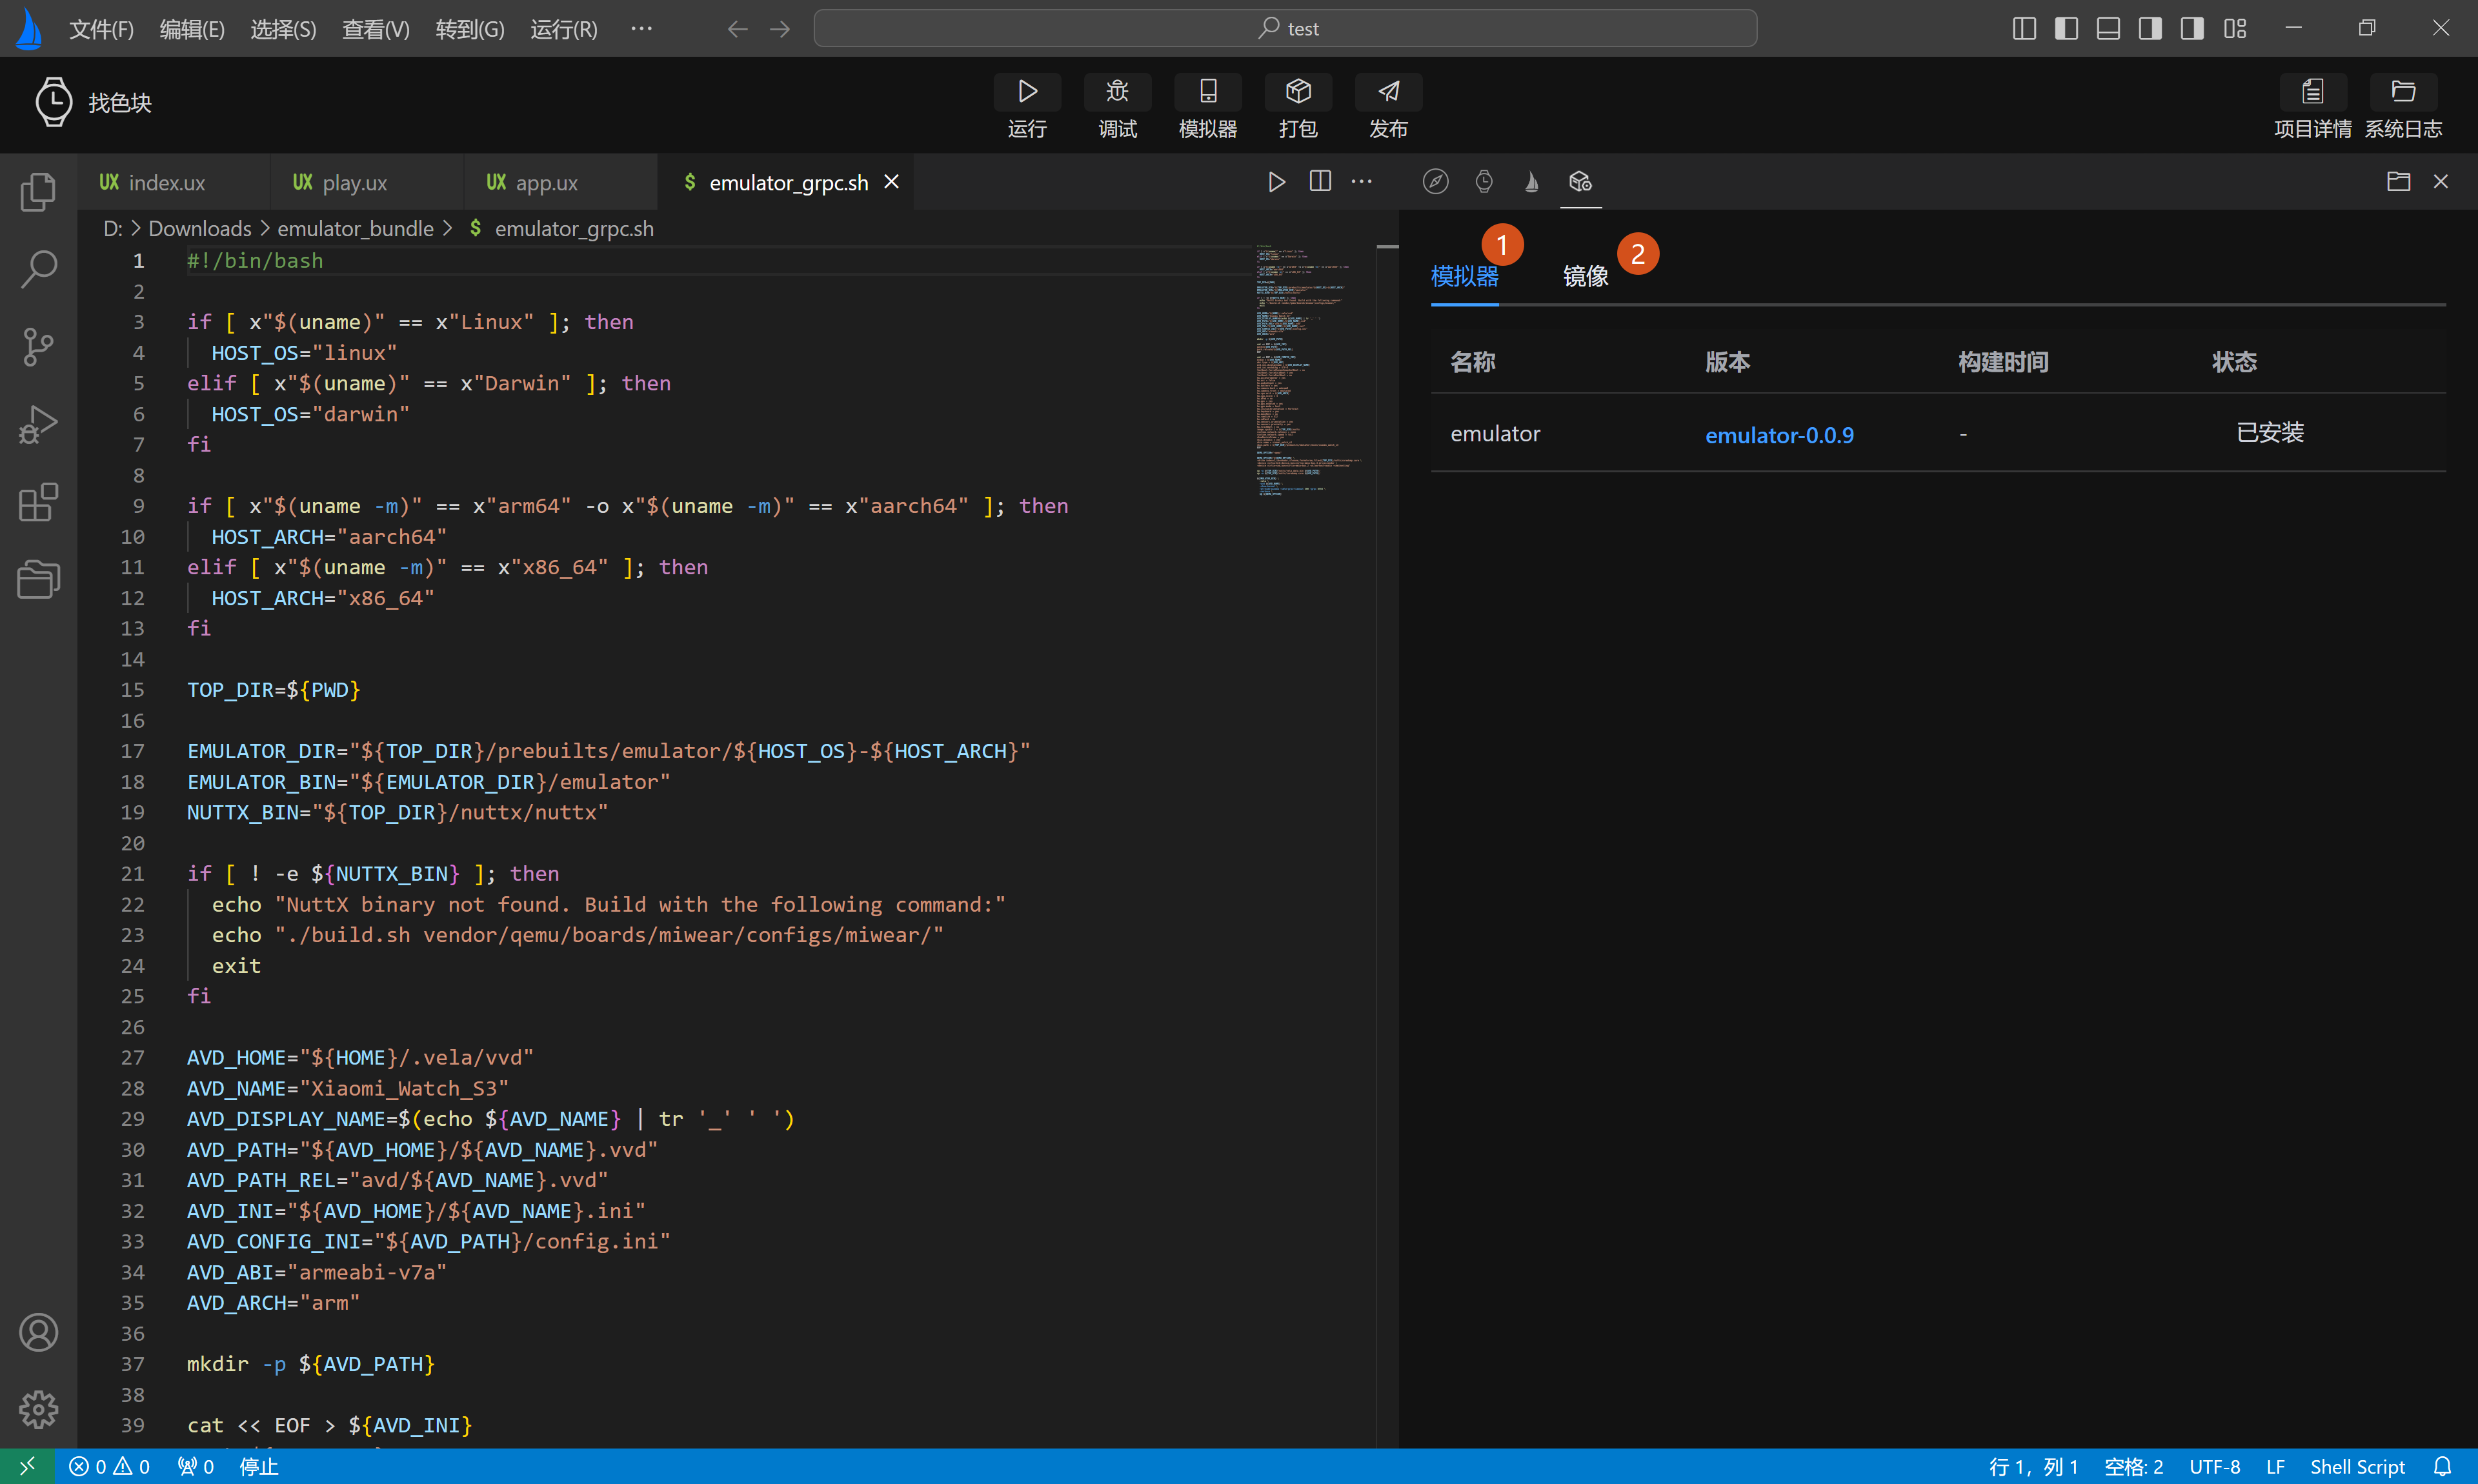Screen dimensions: 2478x1484
Task: Toggle the secondary sidebar layout button
Action: (x=2150, y=28)
